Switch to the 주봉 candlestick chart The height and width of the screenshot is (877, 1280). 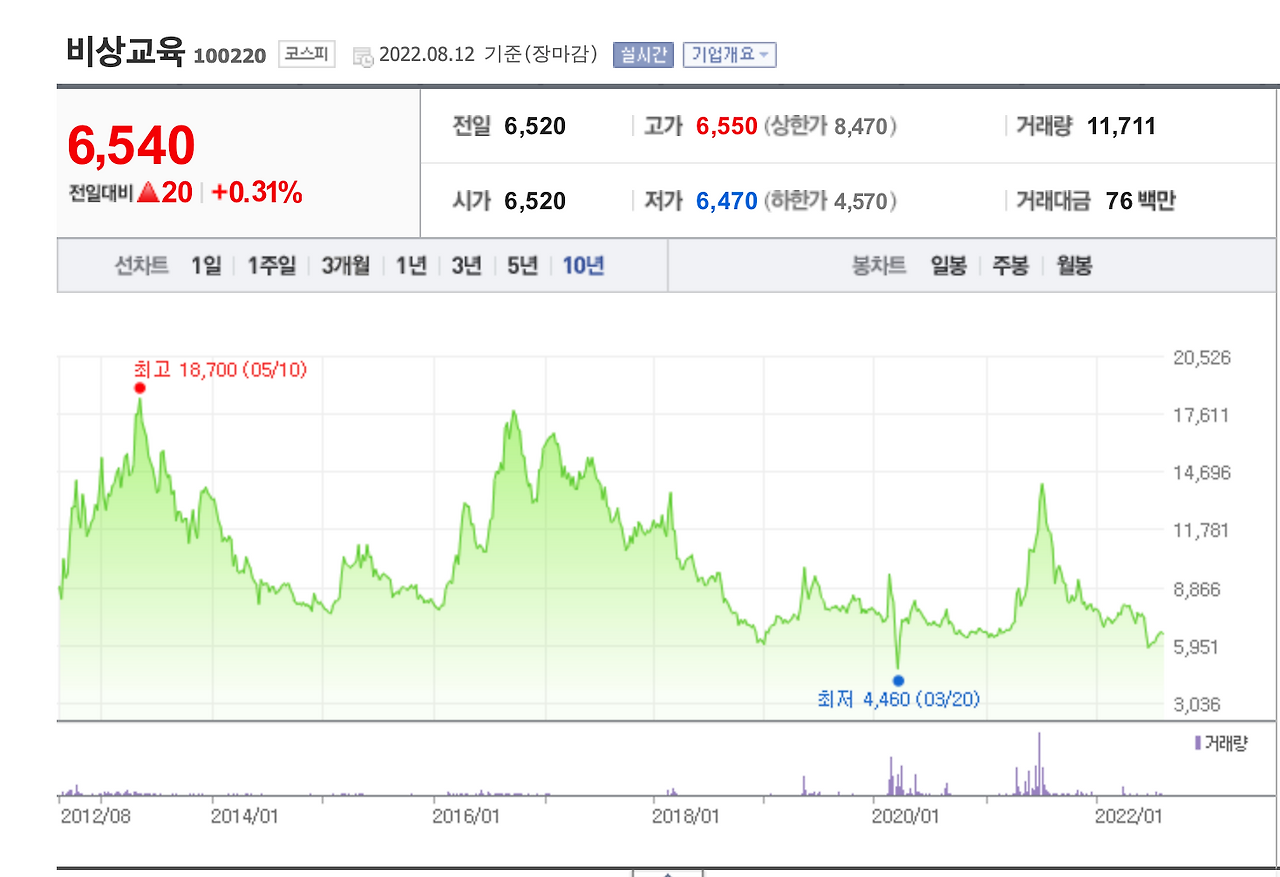pyautogui.click(x=1010, y=266)
